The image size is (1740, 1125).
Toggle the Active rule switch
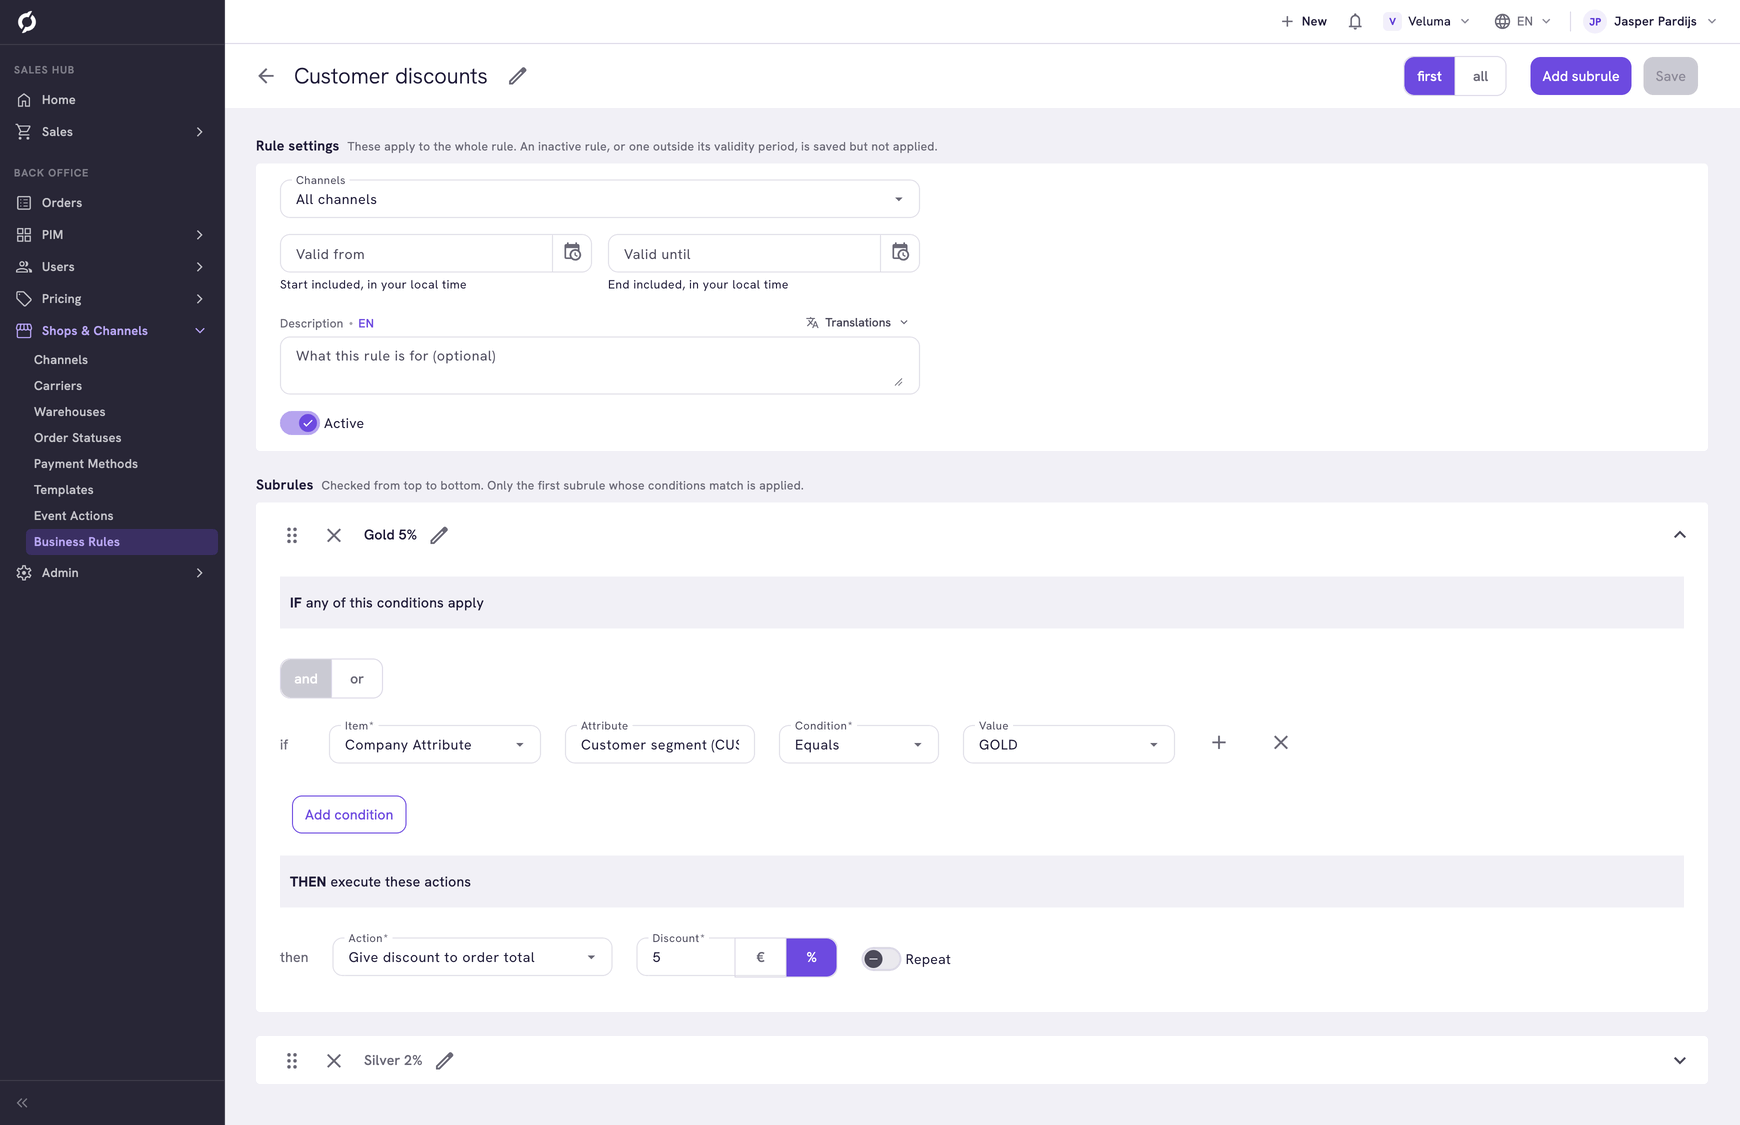[300, 423]
